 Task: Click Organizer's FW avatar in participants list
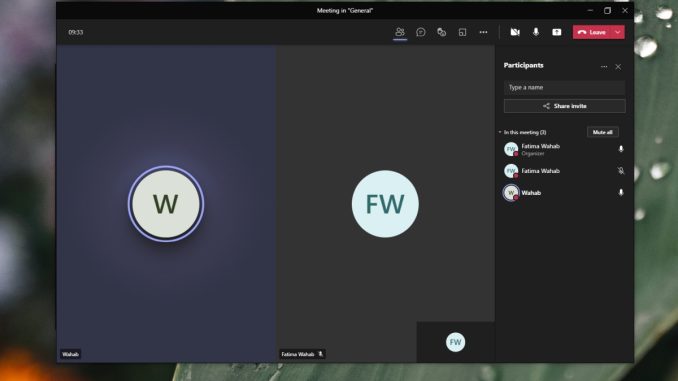pos(511,149)
